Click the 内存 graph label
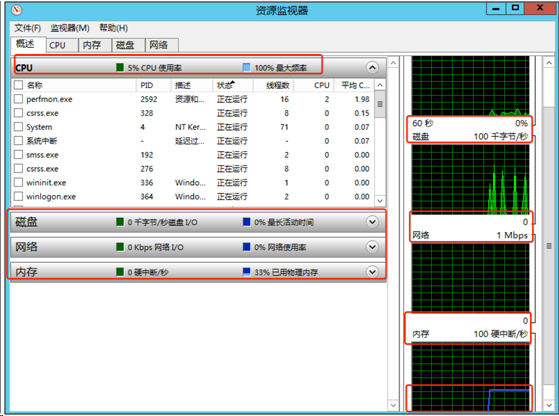Viewport: 559px width, 416px height. tap(421, 334)
